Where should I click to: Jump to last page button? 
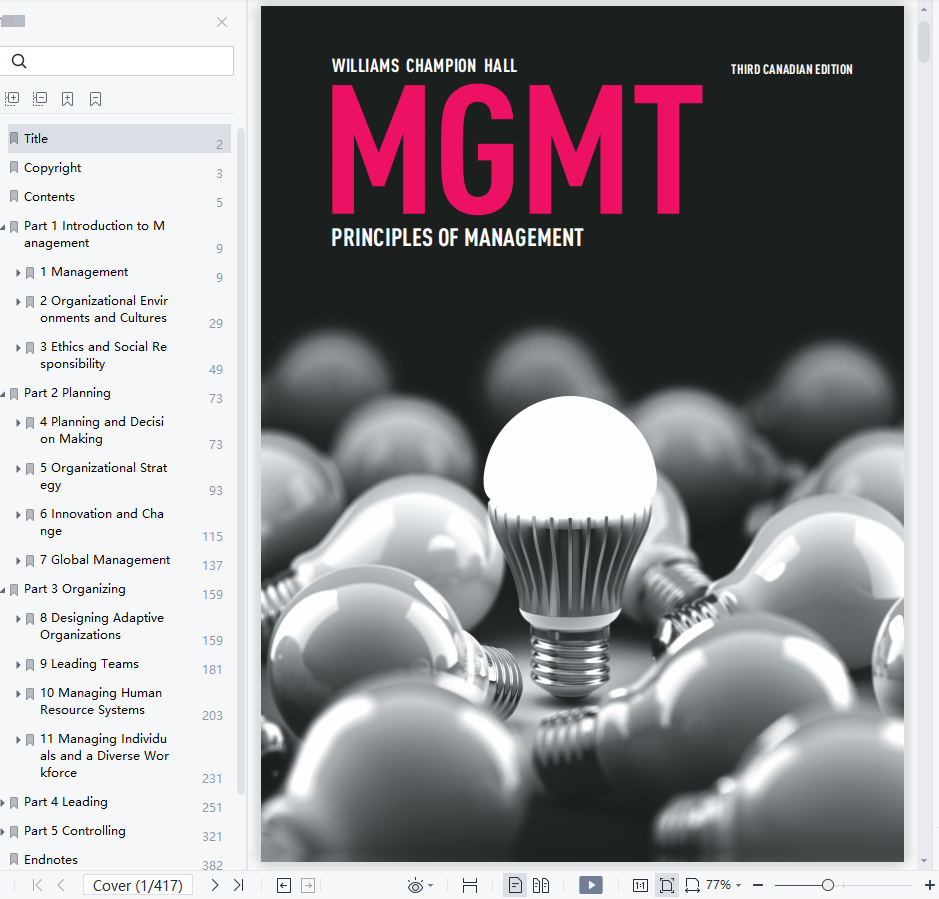238,885
